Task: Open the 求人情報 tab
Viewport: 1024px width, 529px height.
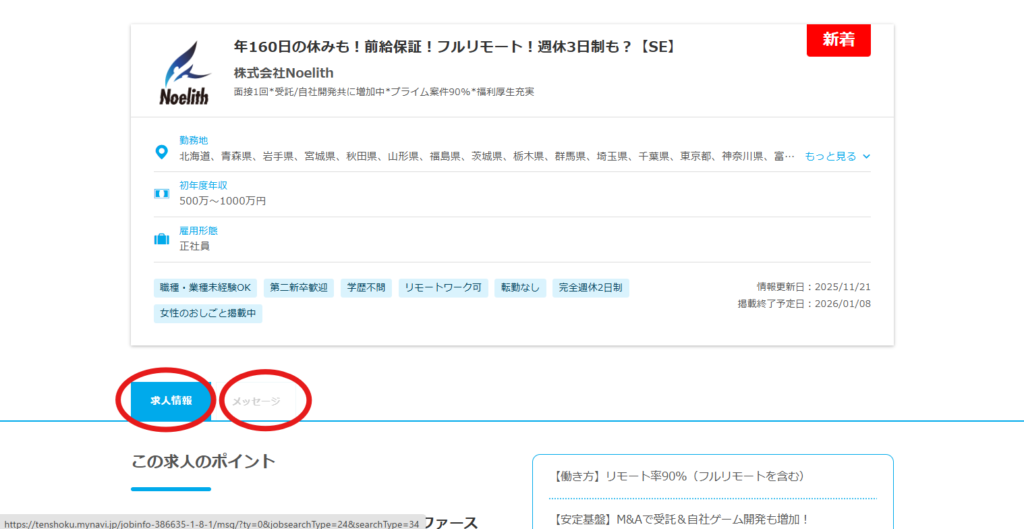Action: pos(171,401)
